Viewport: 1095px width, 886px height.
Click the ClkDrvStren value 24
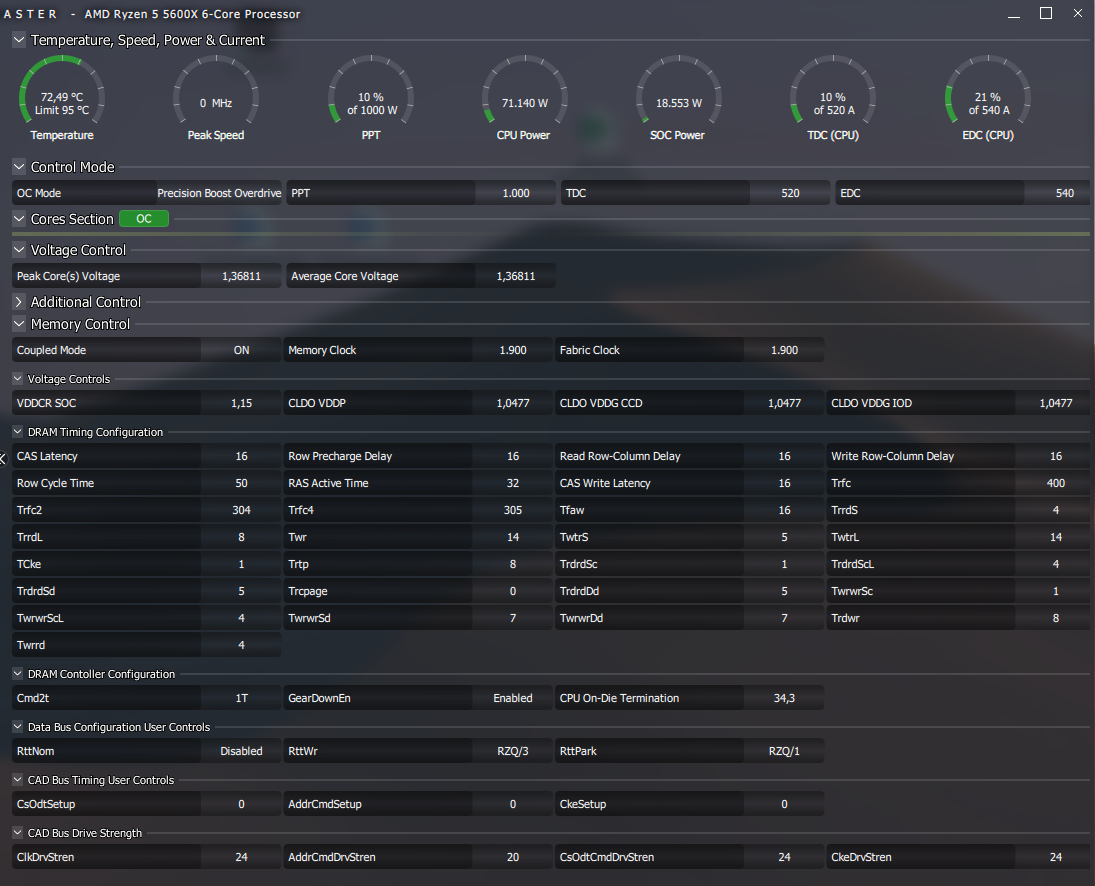(241, 857)
